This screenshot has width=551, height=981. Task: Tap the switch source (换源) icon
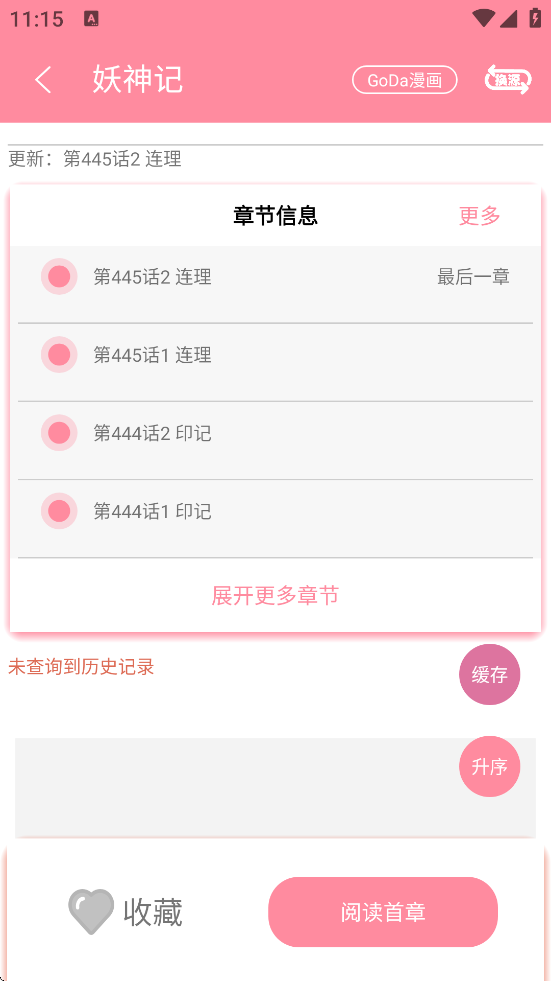[x=508, y=80]
